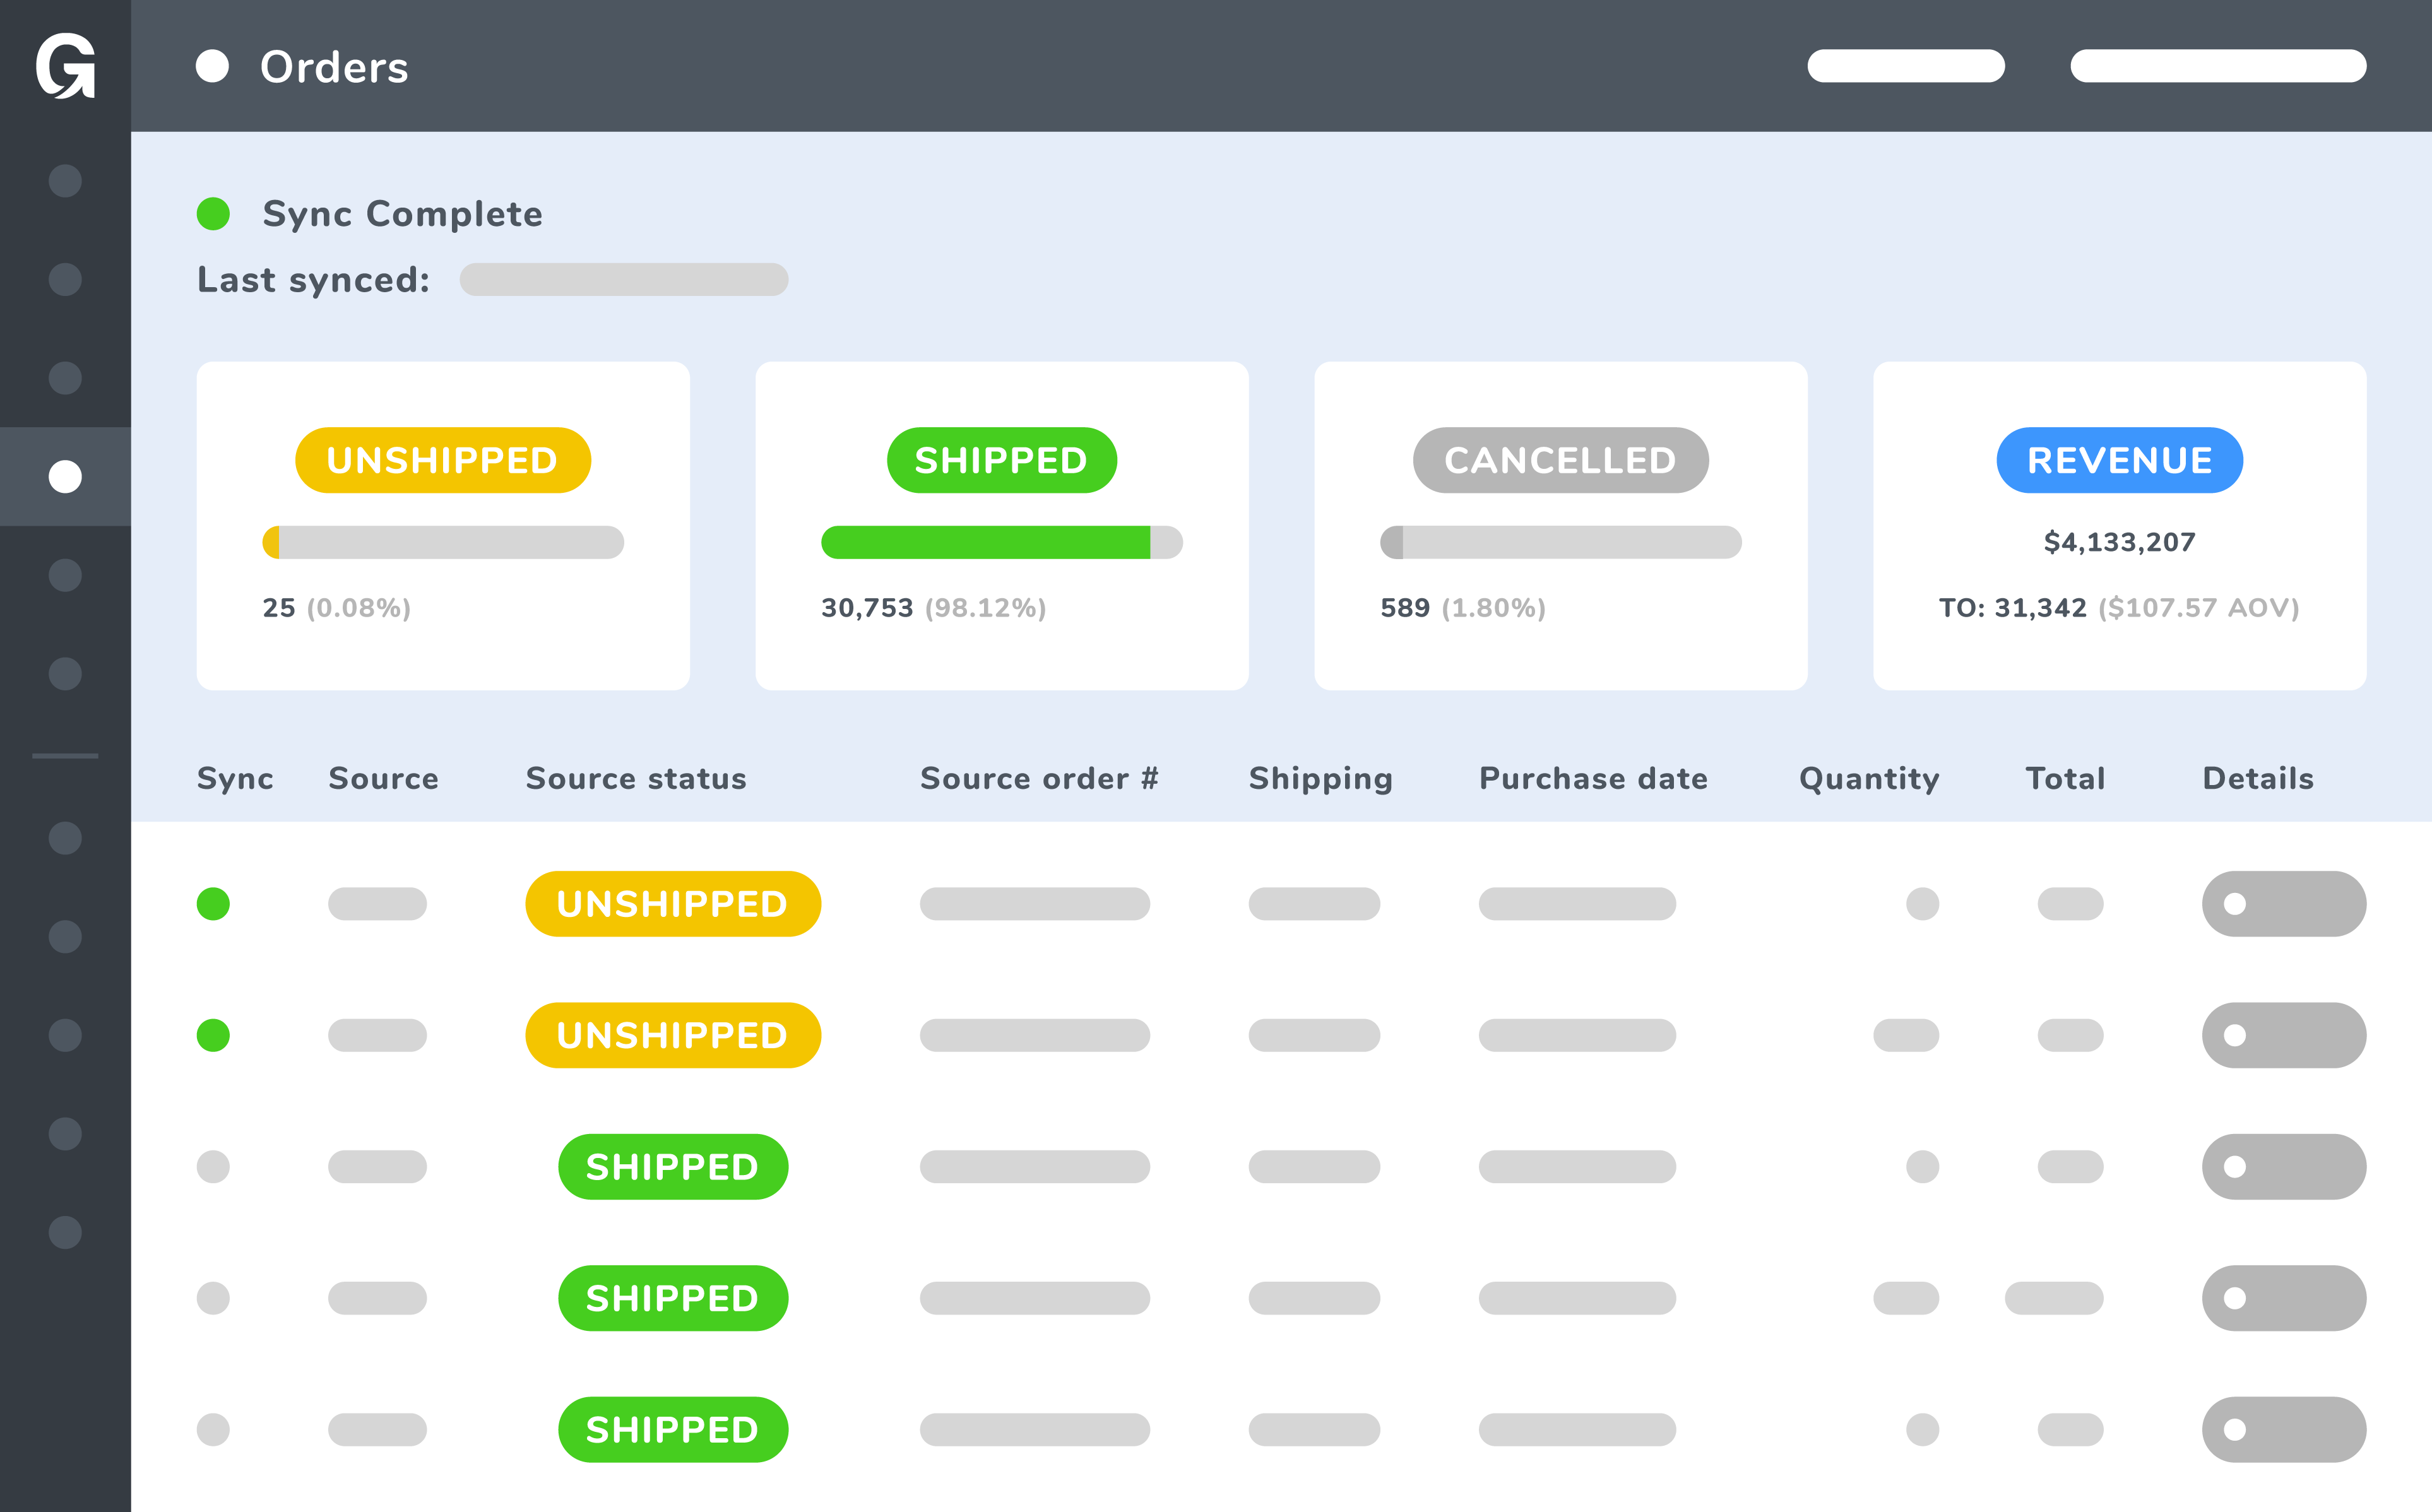2432x1512 pixels.
Task: Click the UNSHIPPED summary card badge
Action: tap(442, 460)
